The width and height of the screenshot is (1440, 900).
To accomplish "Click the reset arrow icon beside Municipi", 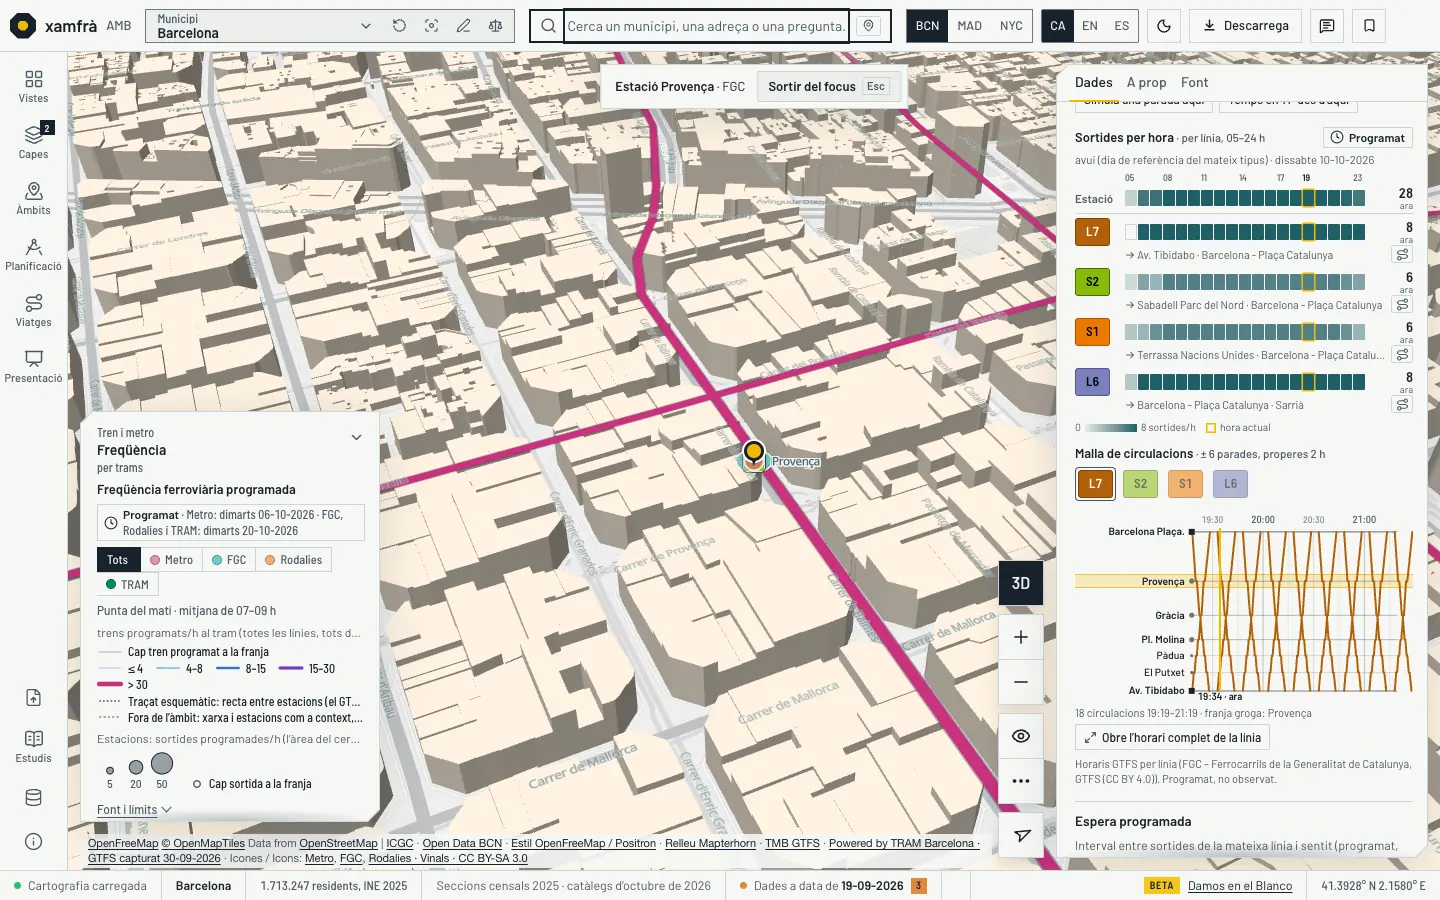I will tap(399, 26).
